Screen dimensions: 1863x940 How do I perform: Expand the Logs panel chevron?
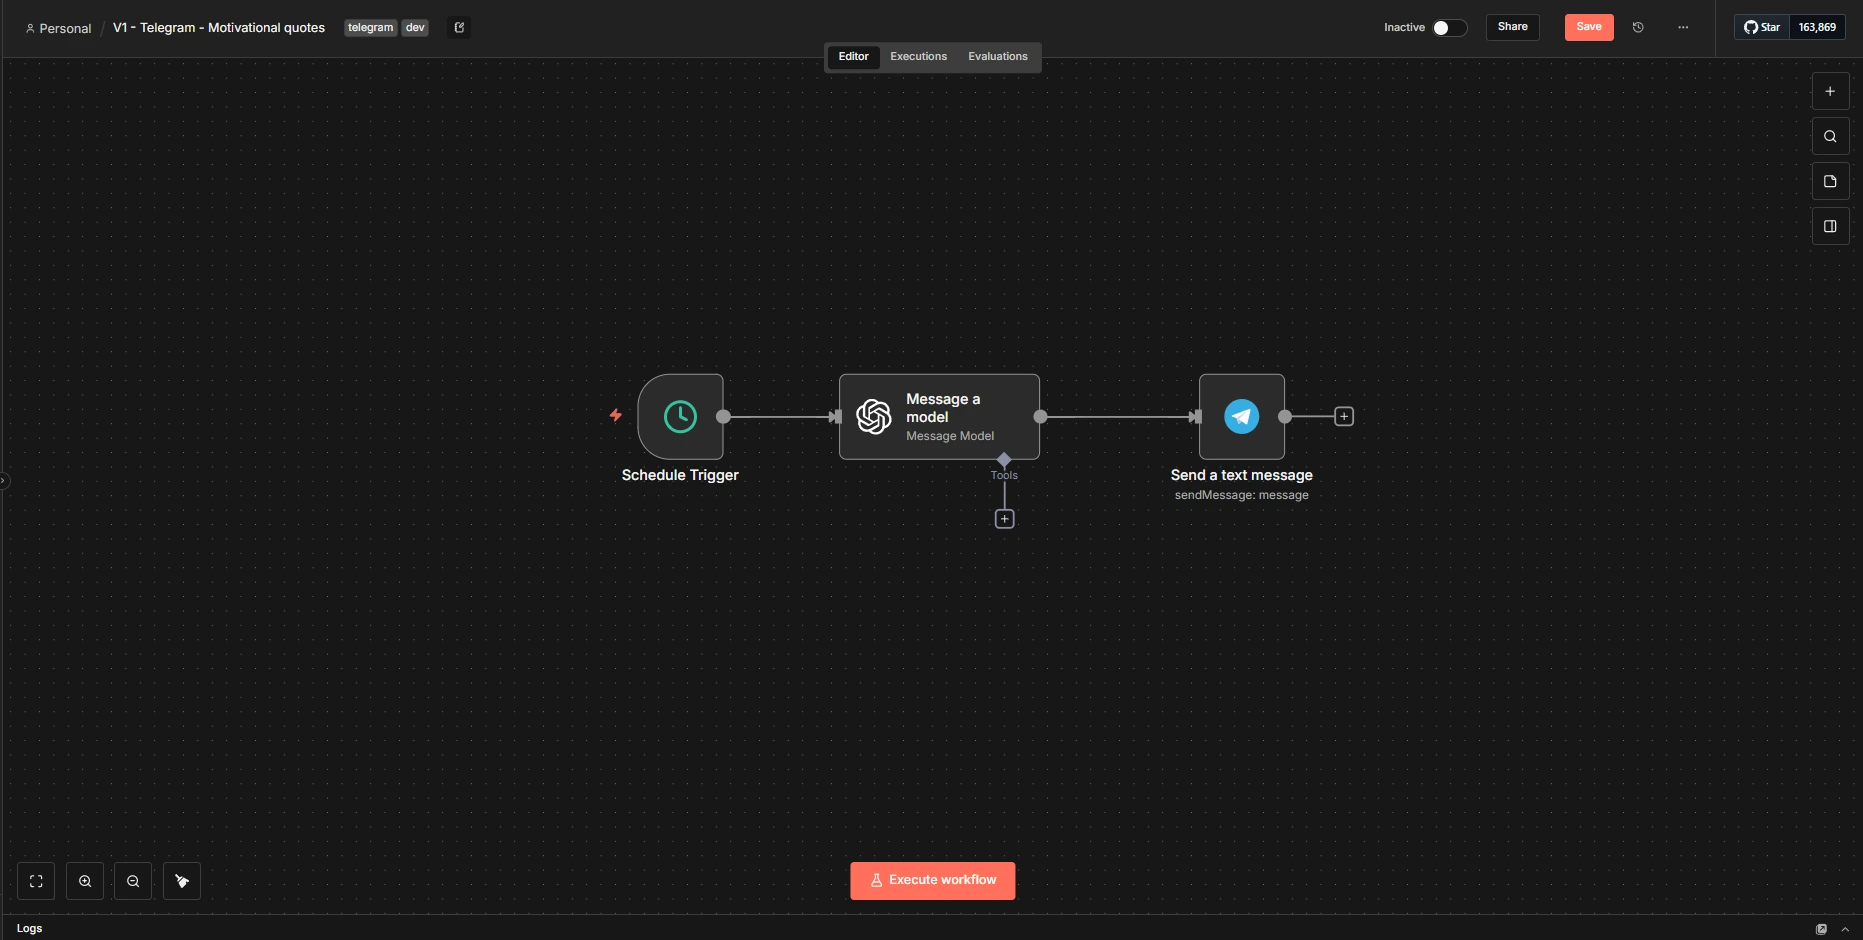[x=1845, y=929]
